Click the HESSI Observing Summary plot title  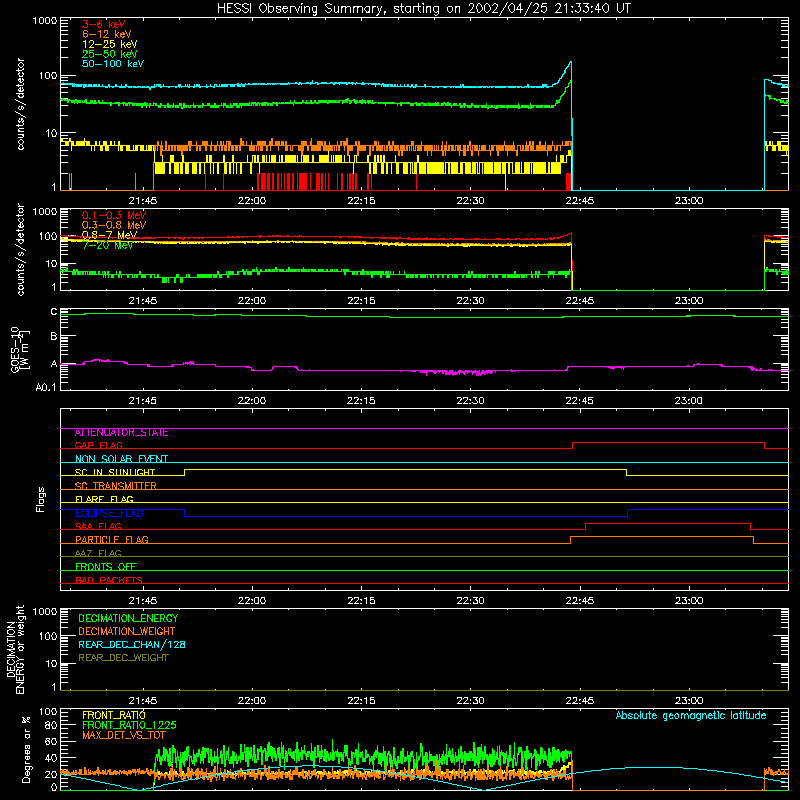[423, 9]
